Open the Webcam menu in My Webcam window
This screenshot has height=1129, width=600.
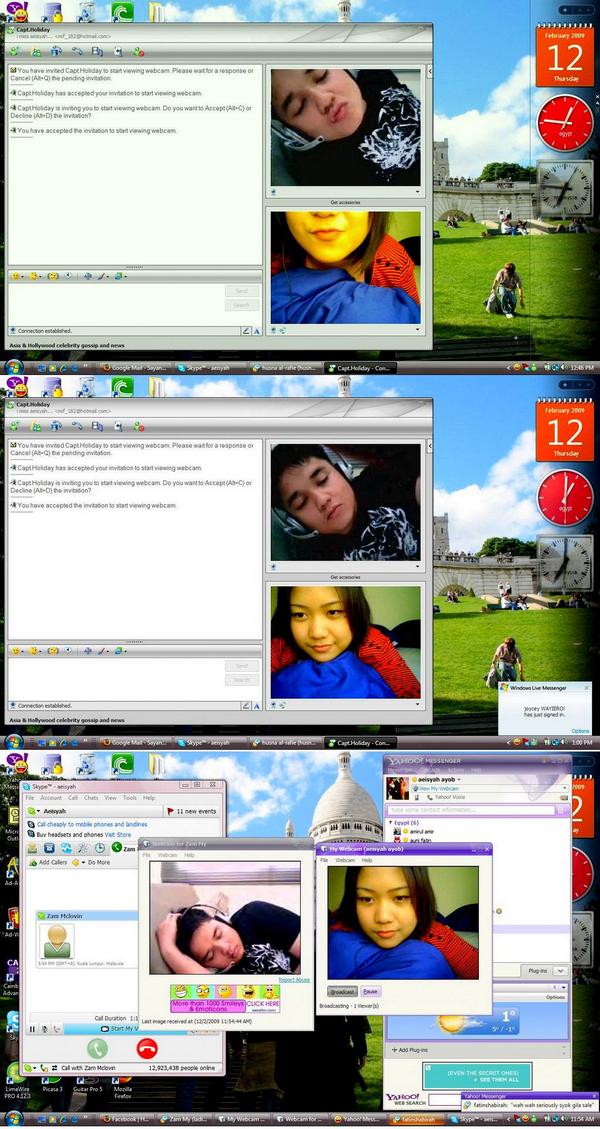point(345,860)
